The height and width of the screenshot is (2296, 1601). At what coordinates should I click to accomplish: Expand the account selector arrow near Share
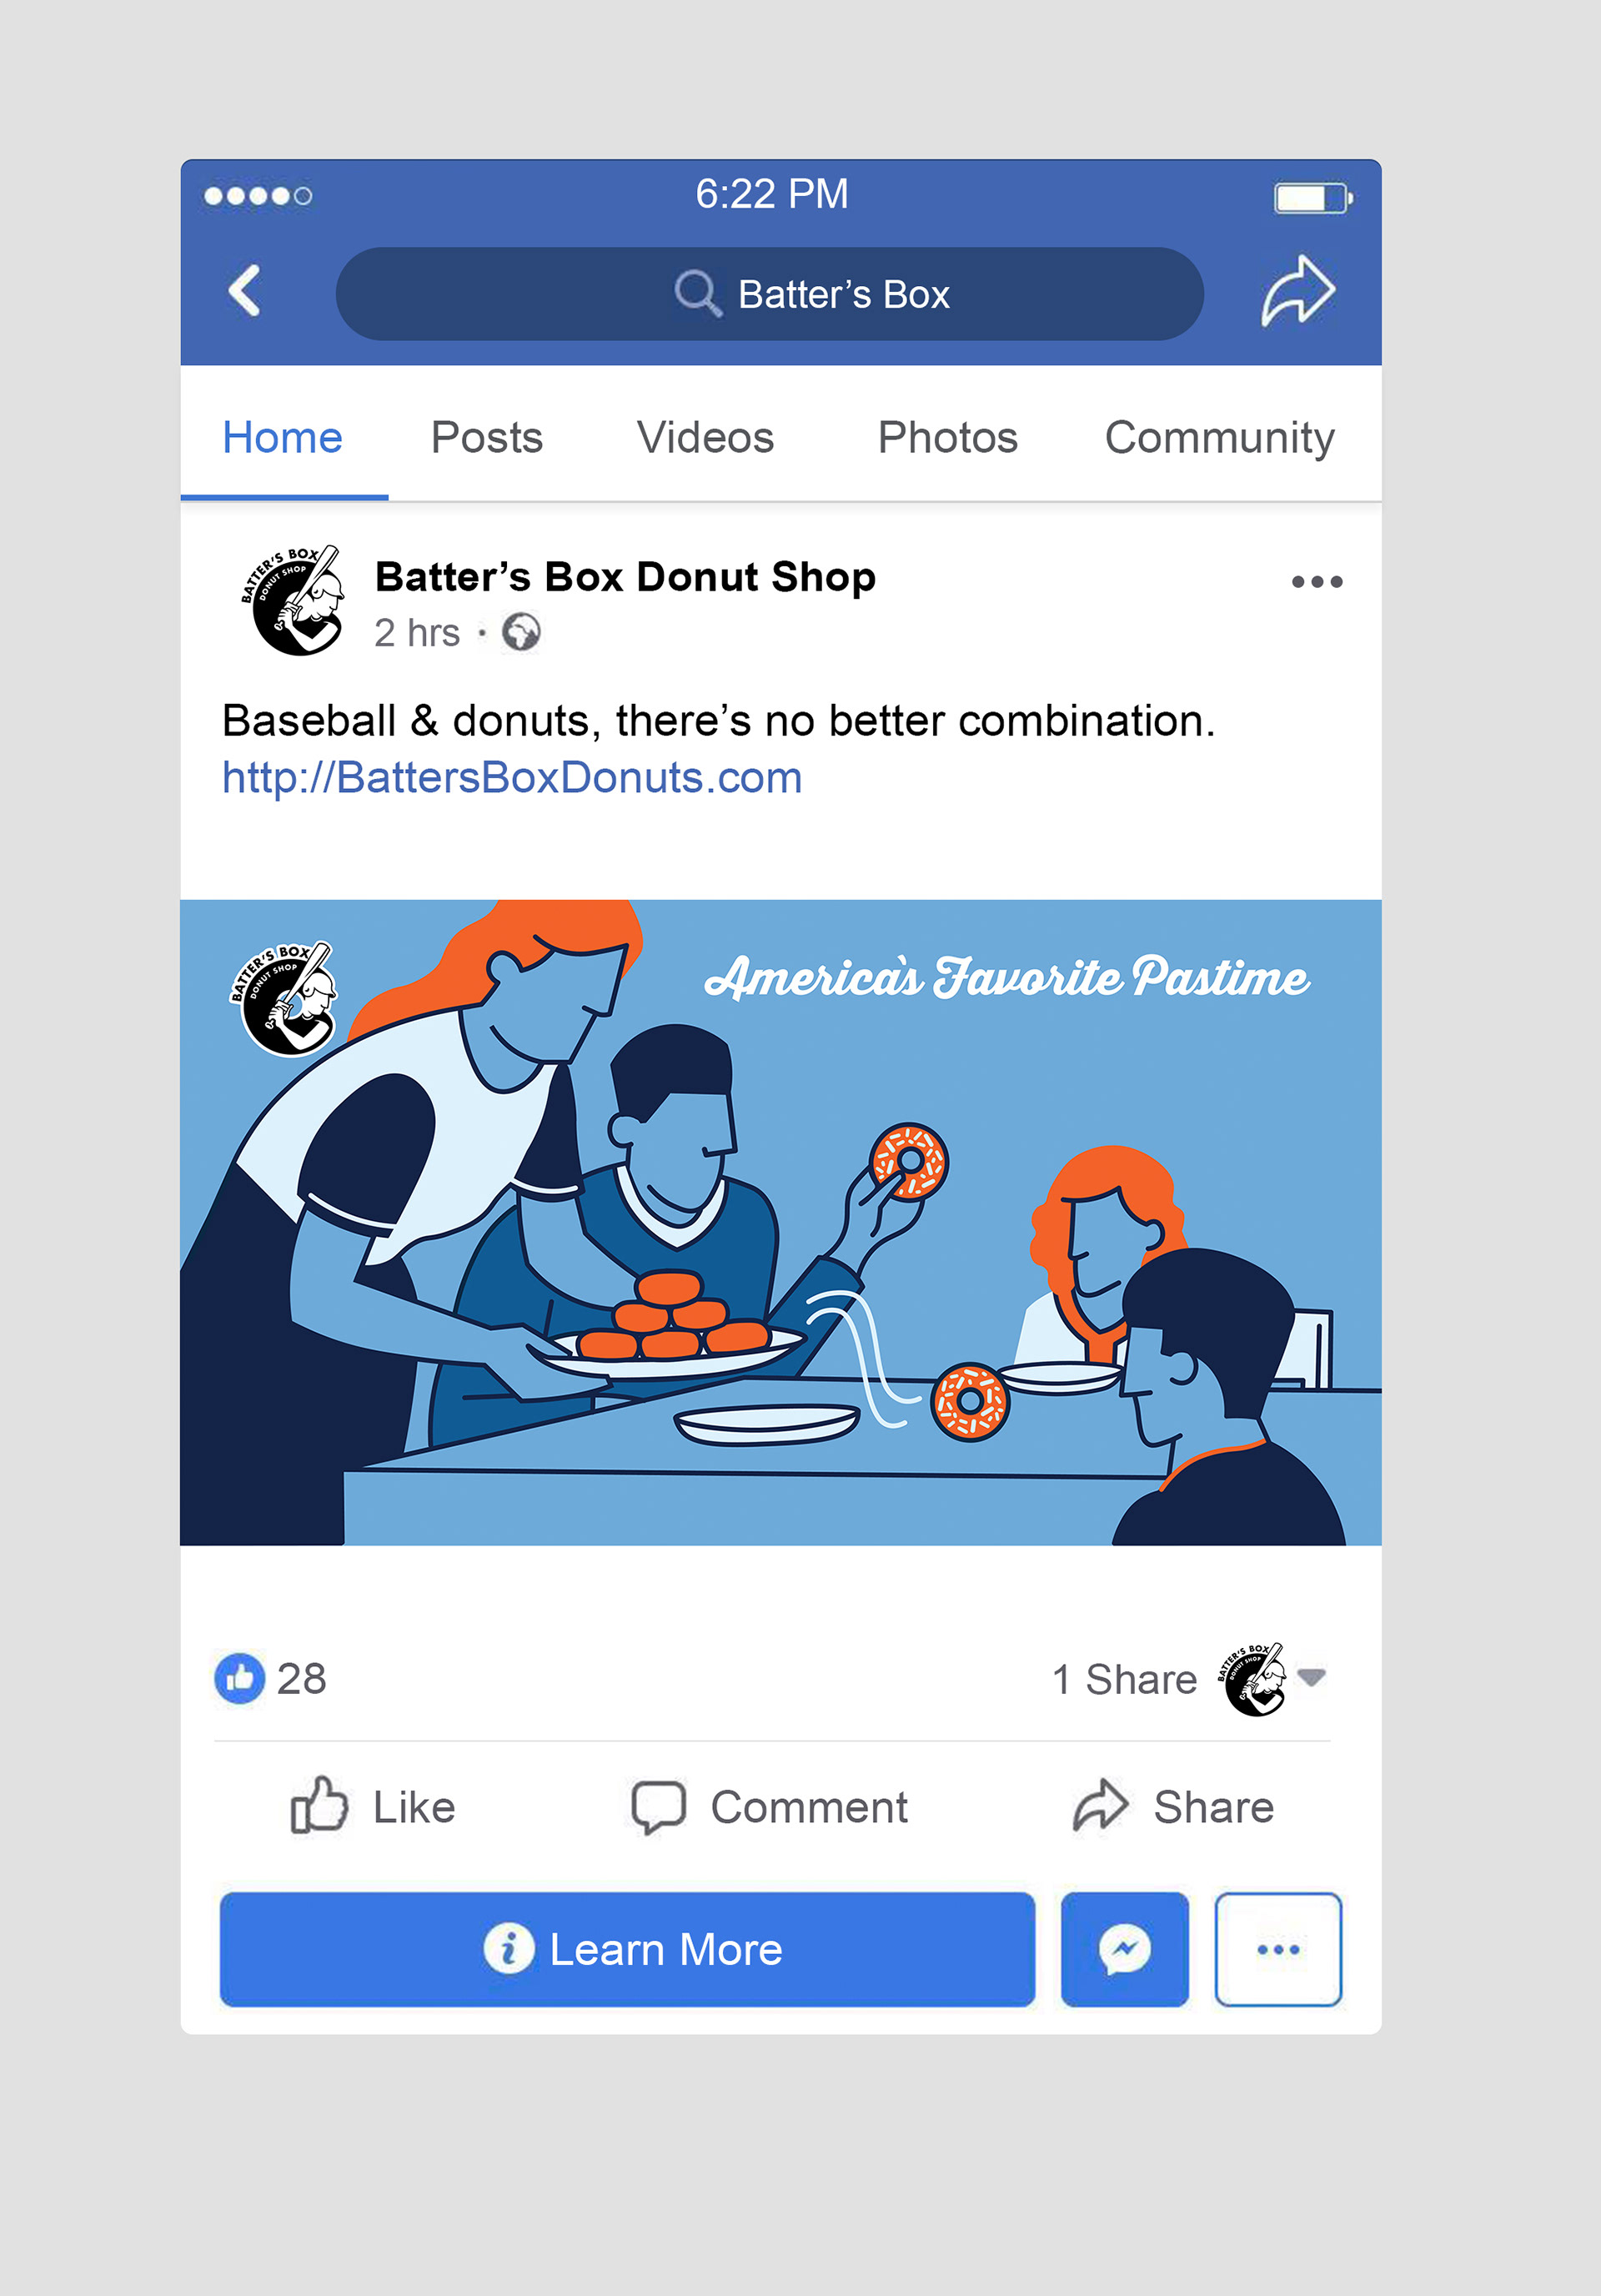tap(1311, 1677)
